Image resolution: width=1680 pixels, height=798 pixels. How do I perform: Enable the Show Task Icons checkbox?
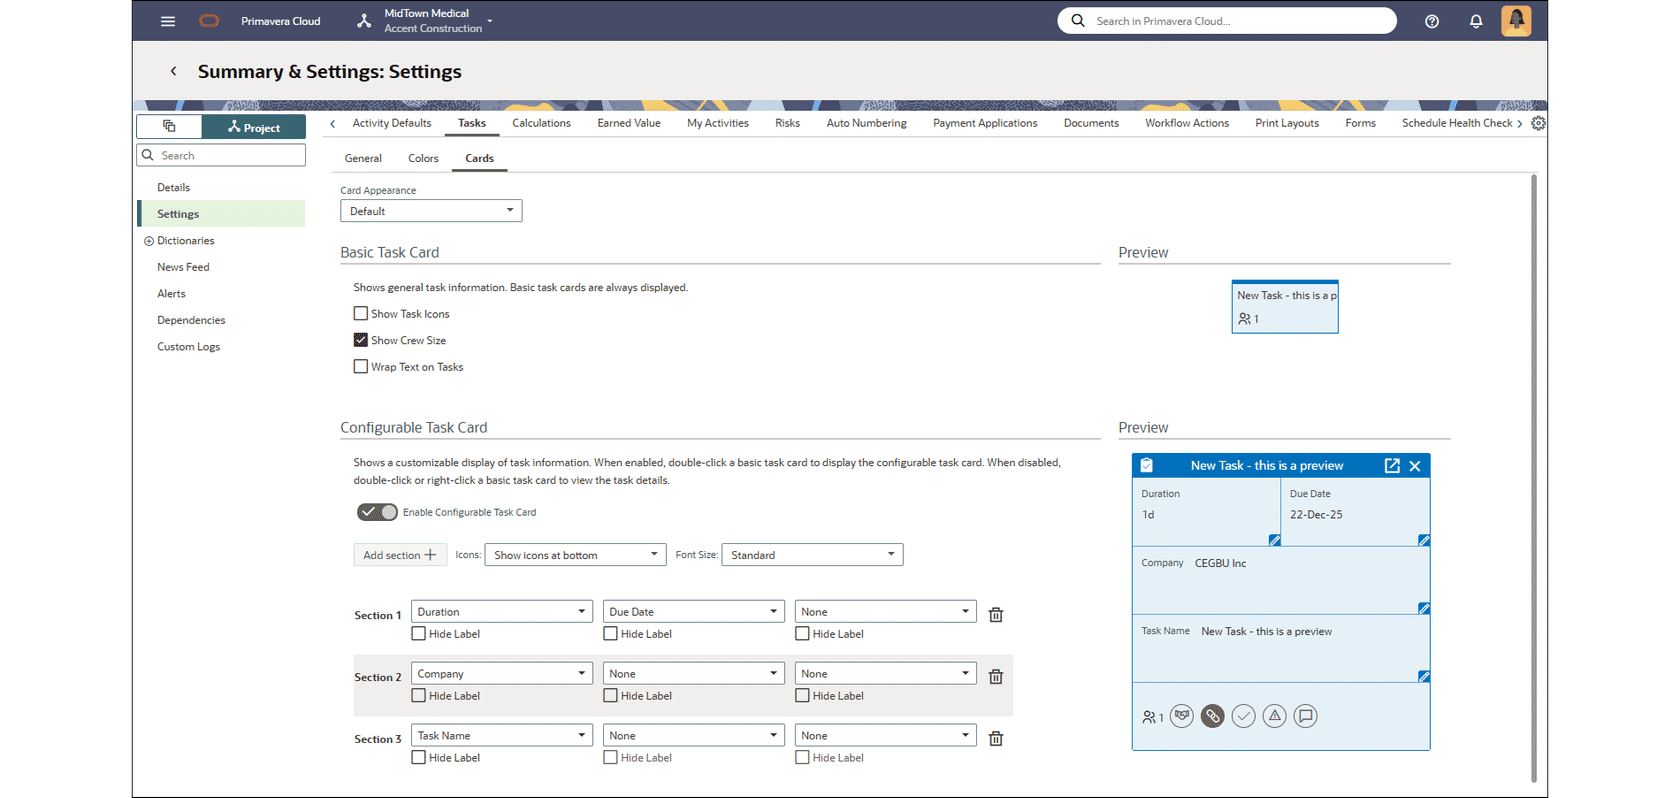point(361,314)
